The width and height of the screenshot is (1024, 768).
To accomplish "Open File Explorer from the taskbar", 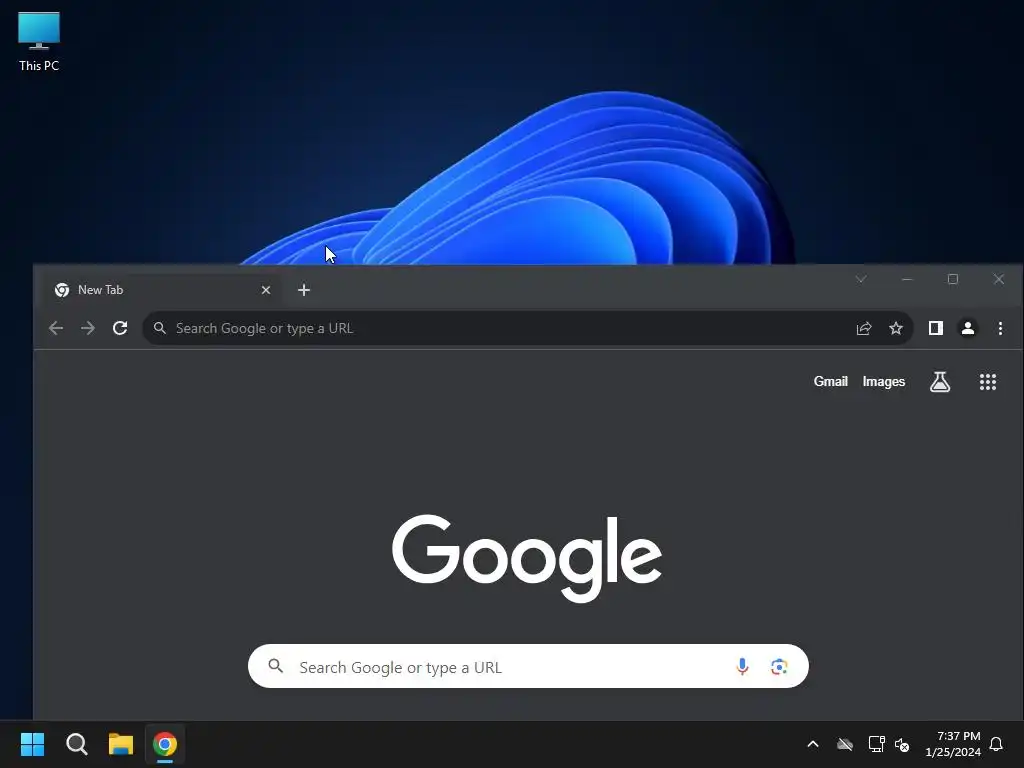I will tap(121, 744).
